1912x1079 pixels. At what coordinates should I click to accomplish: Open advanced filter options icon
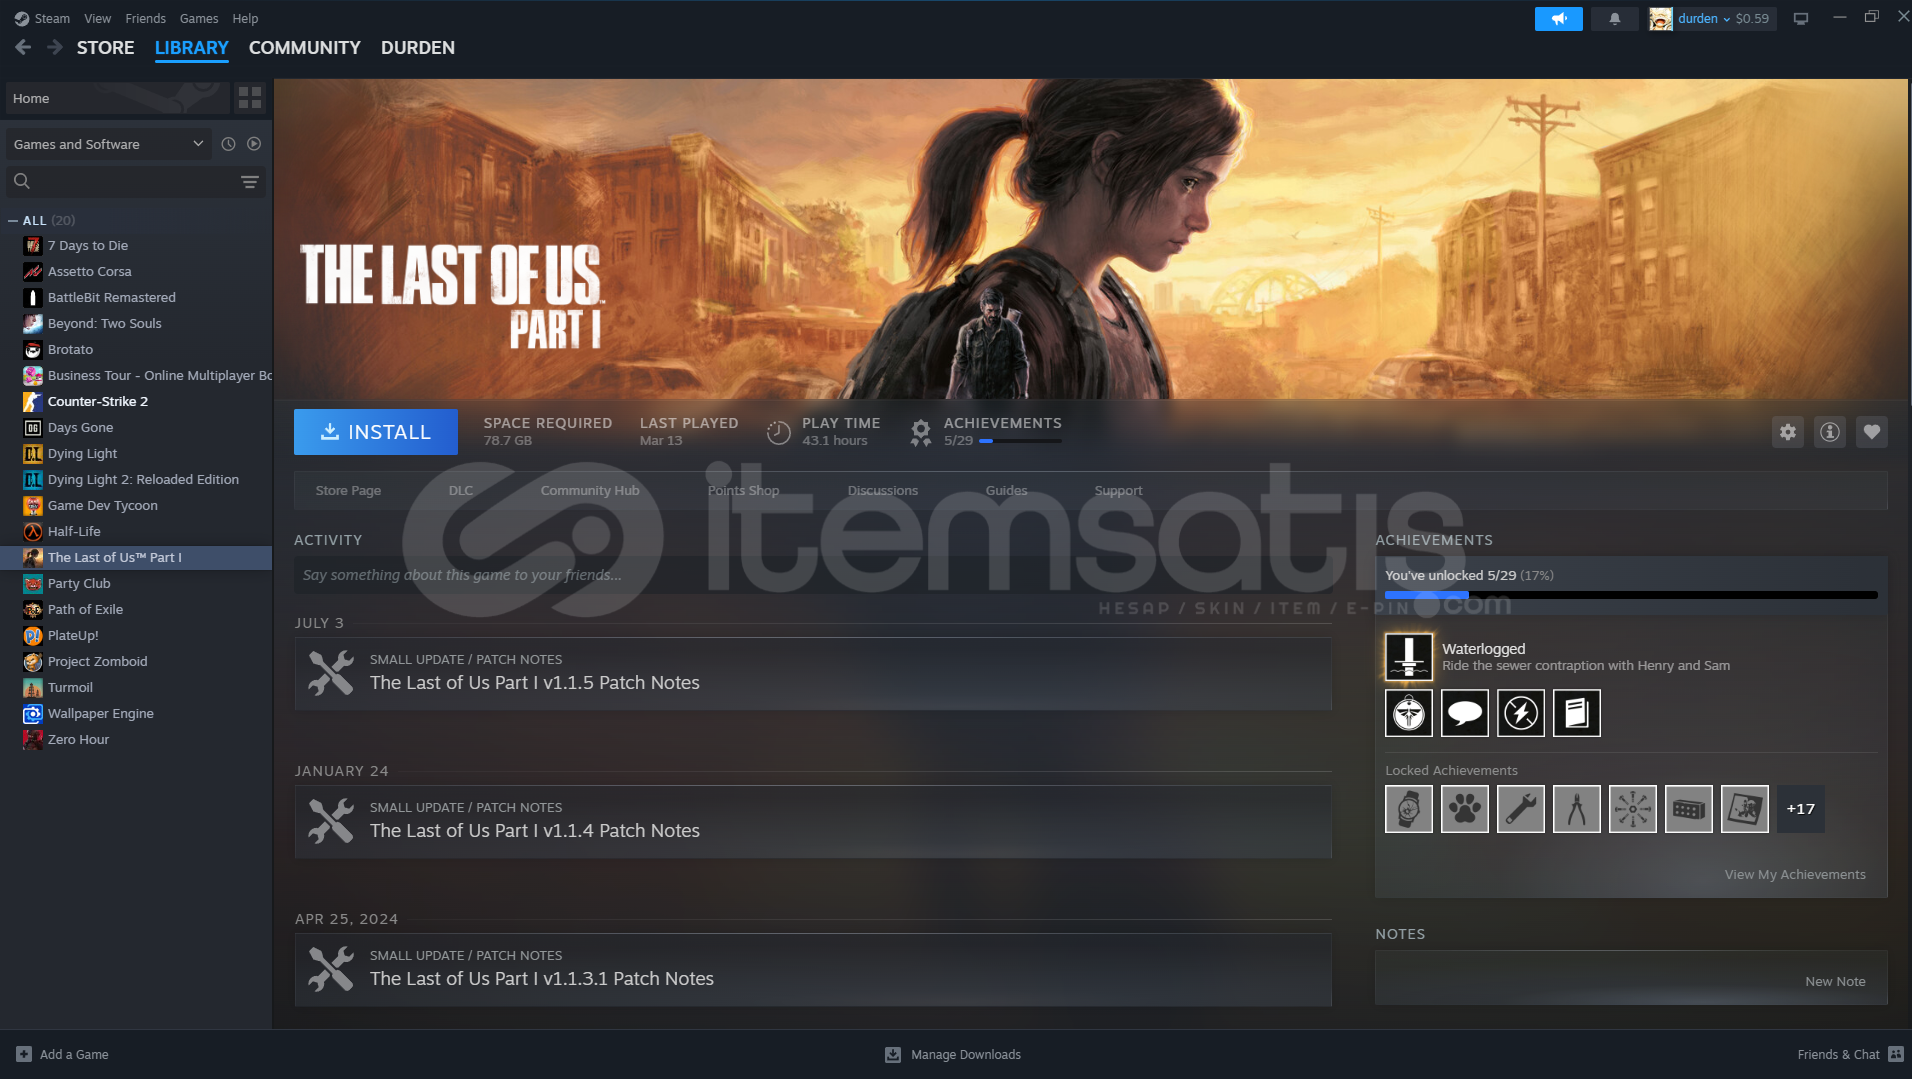250,181
